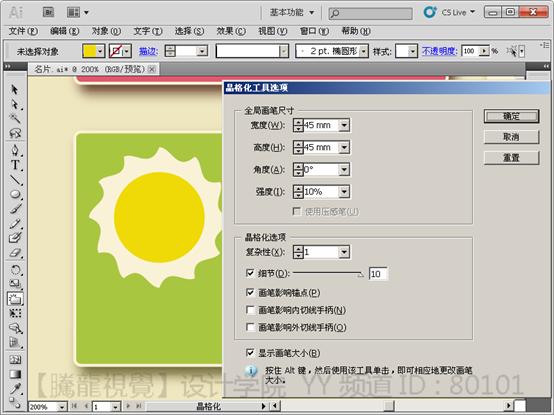
Task: Expand the 宽度(W) dropdown arrow
Action: point(344,125)
